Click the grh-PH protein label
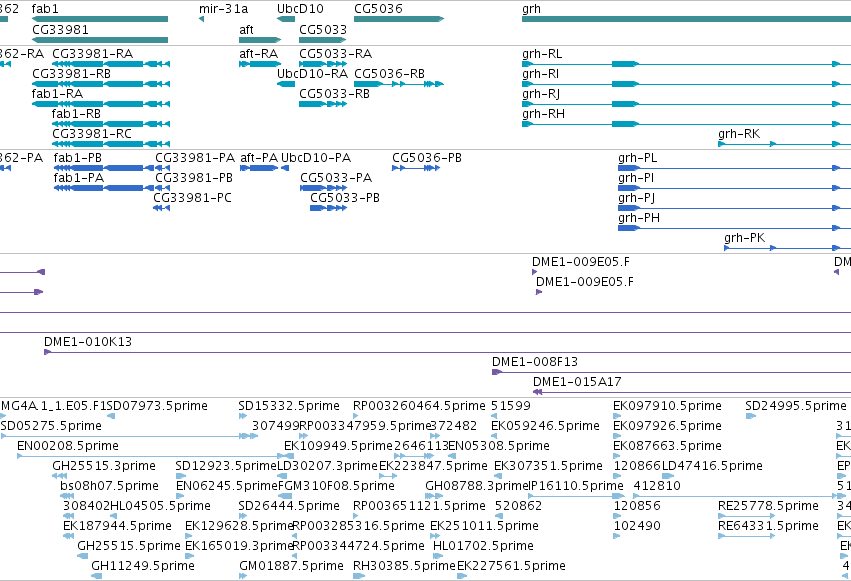 tap(639, 218)
